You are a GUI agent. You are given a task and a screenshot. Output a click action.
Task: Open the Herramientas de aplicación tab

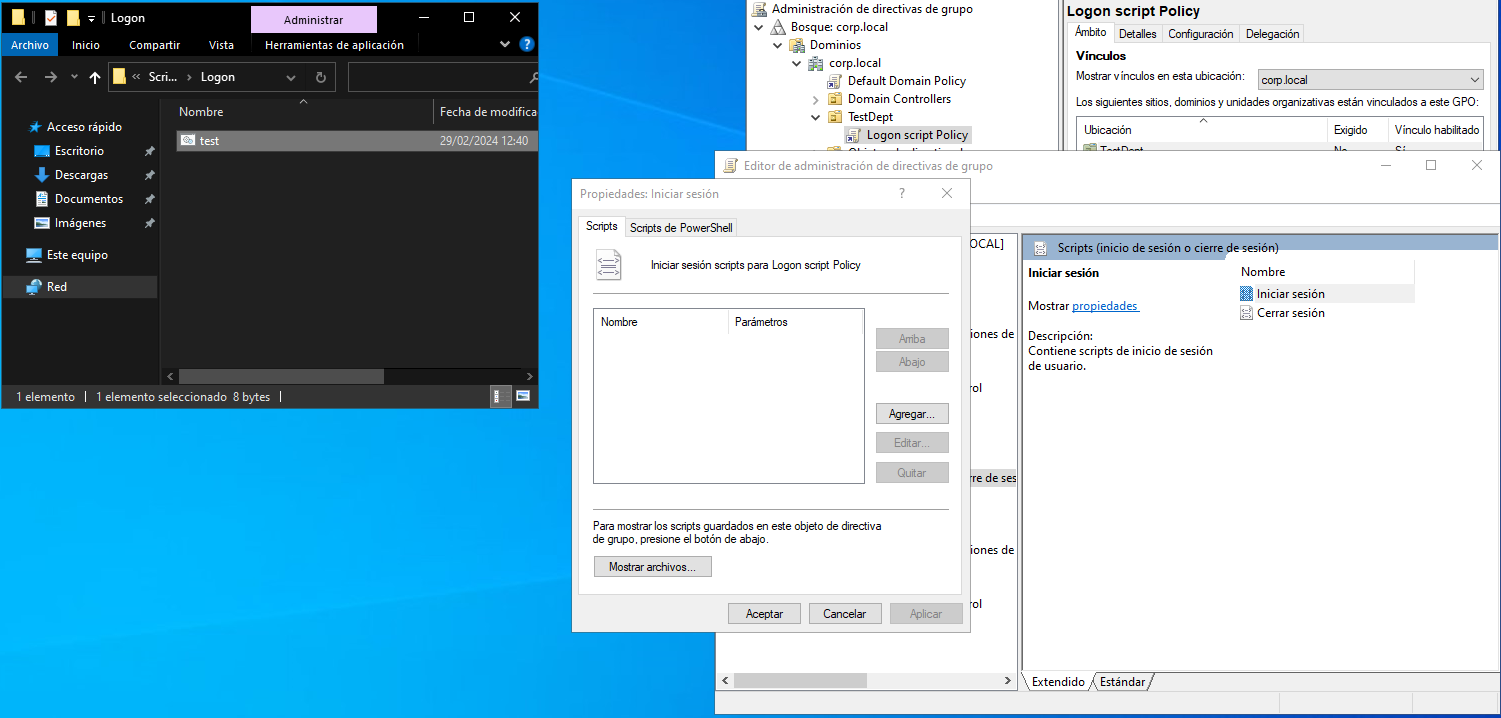(x=335, y=45)
